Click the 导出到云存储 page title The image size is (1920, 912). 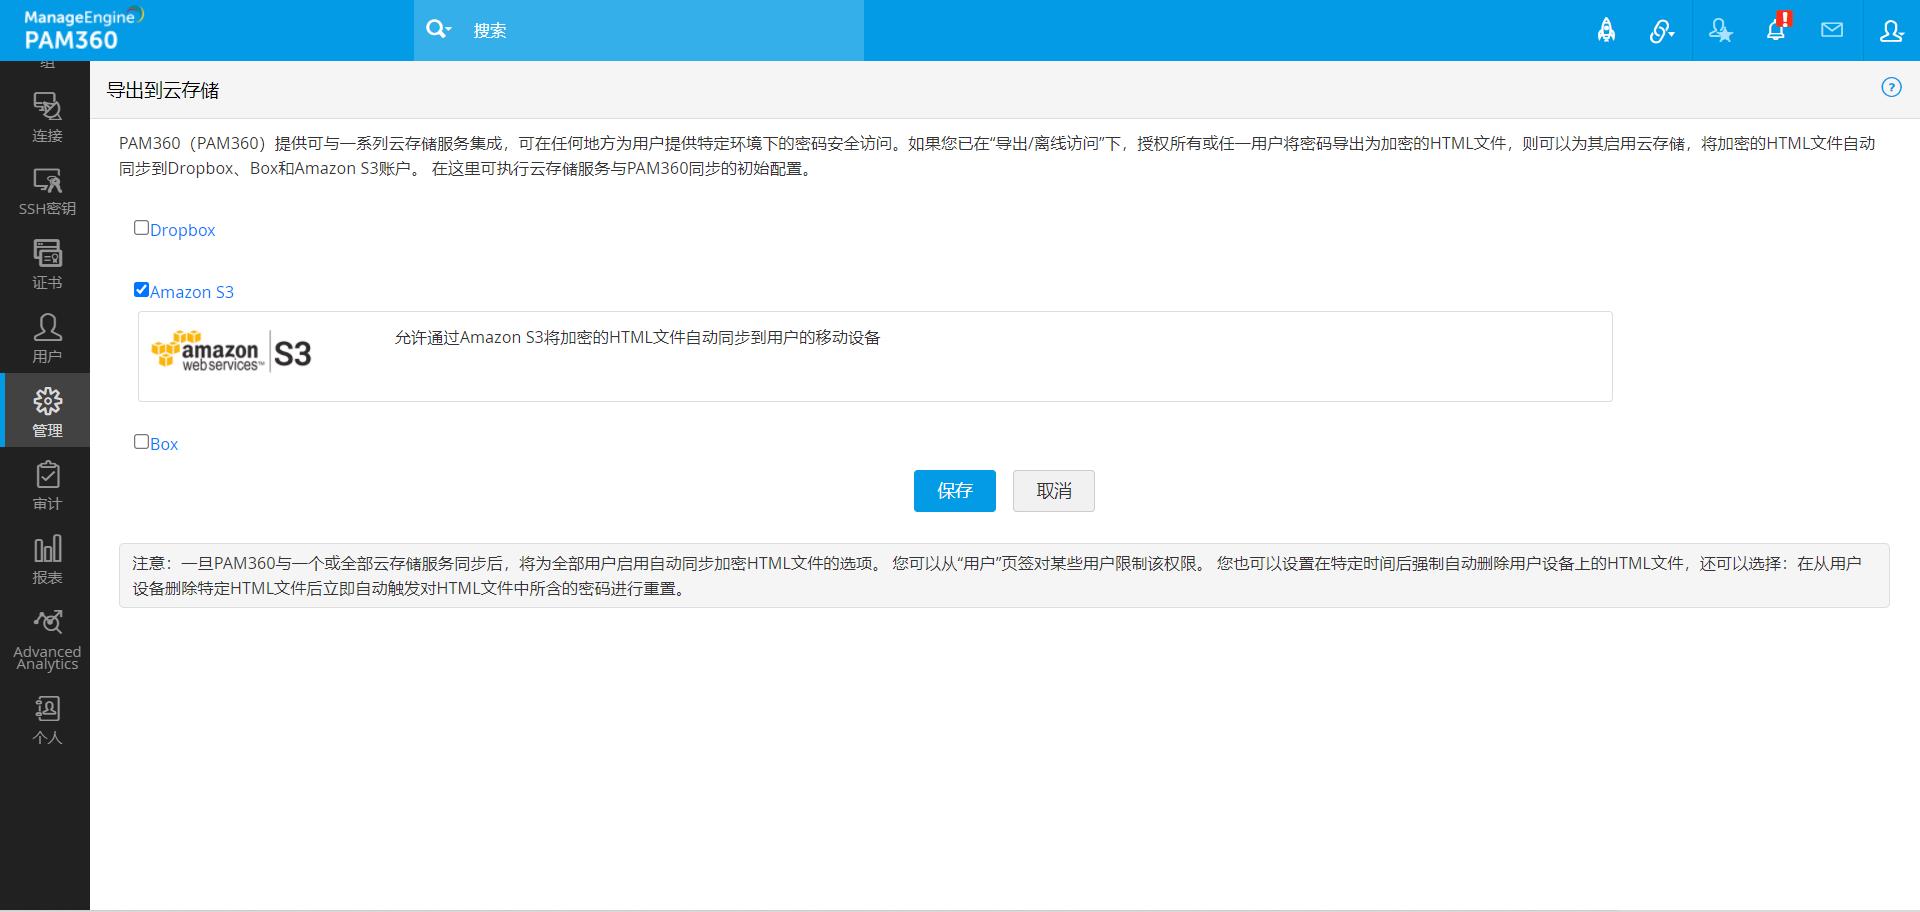coord(163,90)
